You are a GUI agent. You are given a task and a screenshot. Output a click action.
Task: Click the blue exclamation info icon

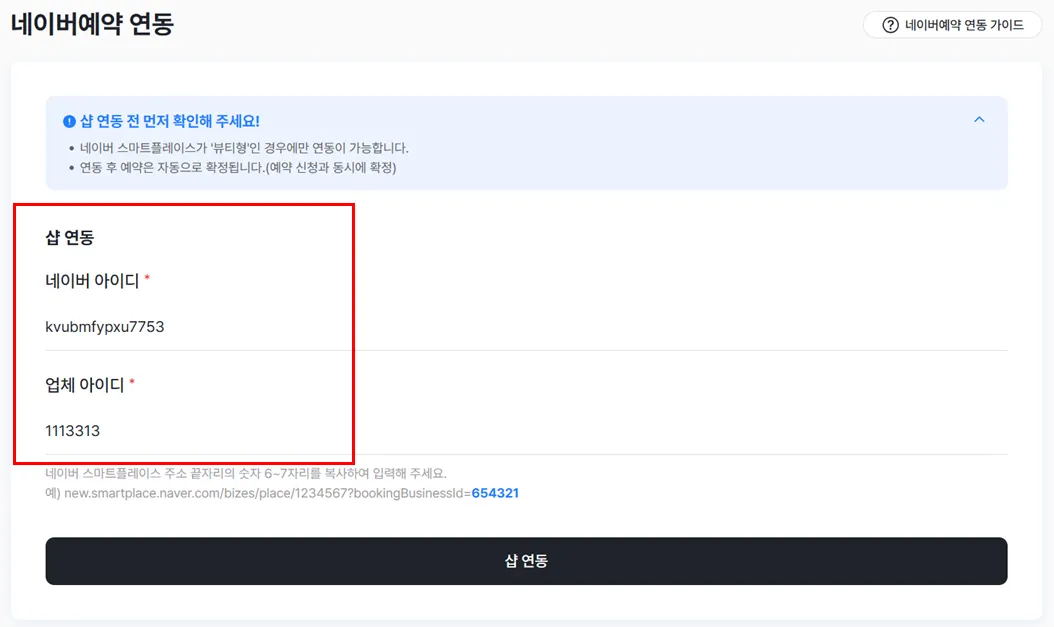tap(69, 122)
